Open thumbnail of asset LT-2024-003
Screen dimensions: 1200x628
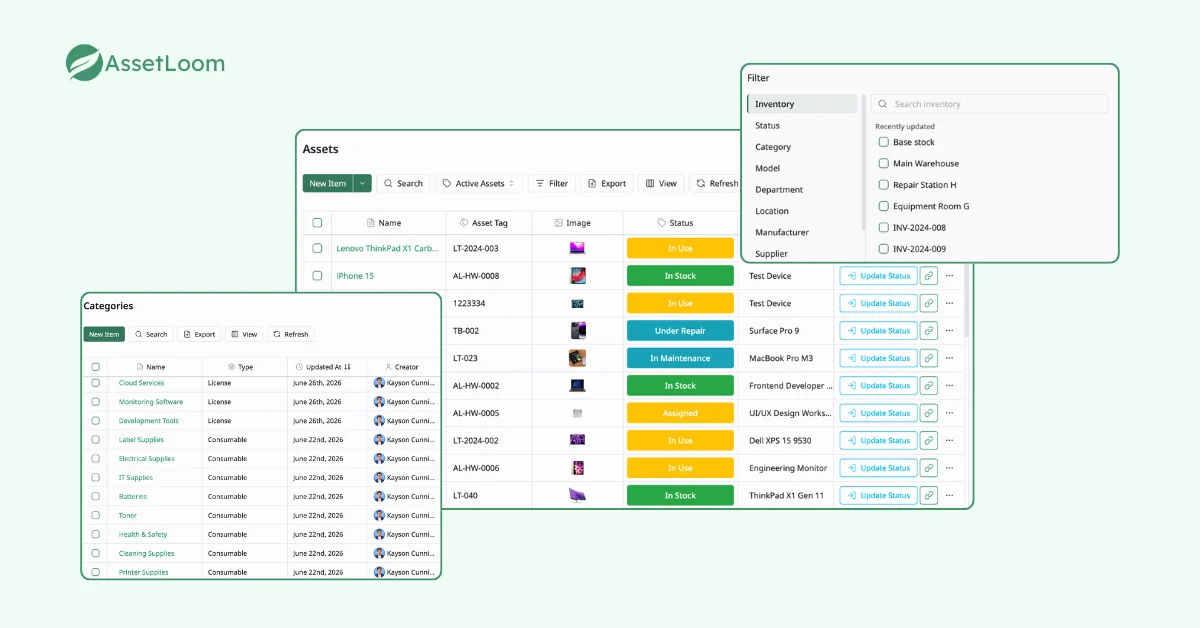578,248
